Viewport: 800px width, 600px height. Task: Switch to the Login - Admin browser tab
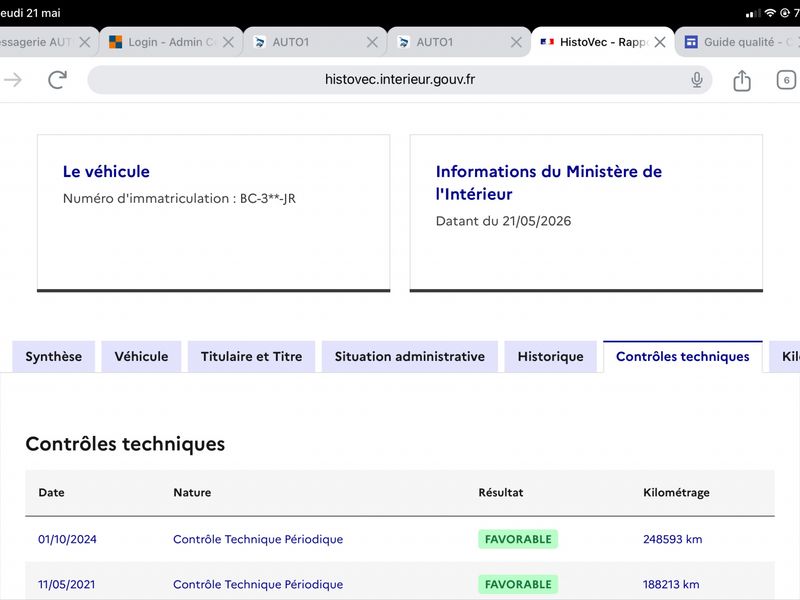point(164,42)
